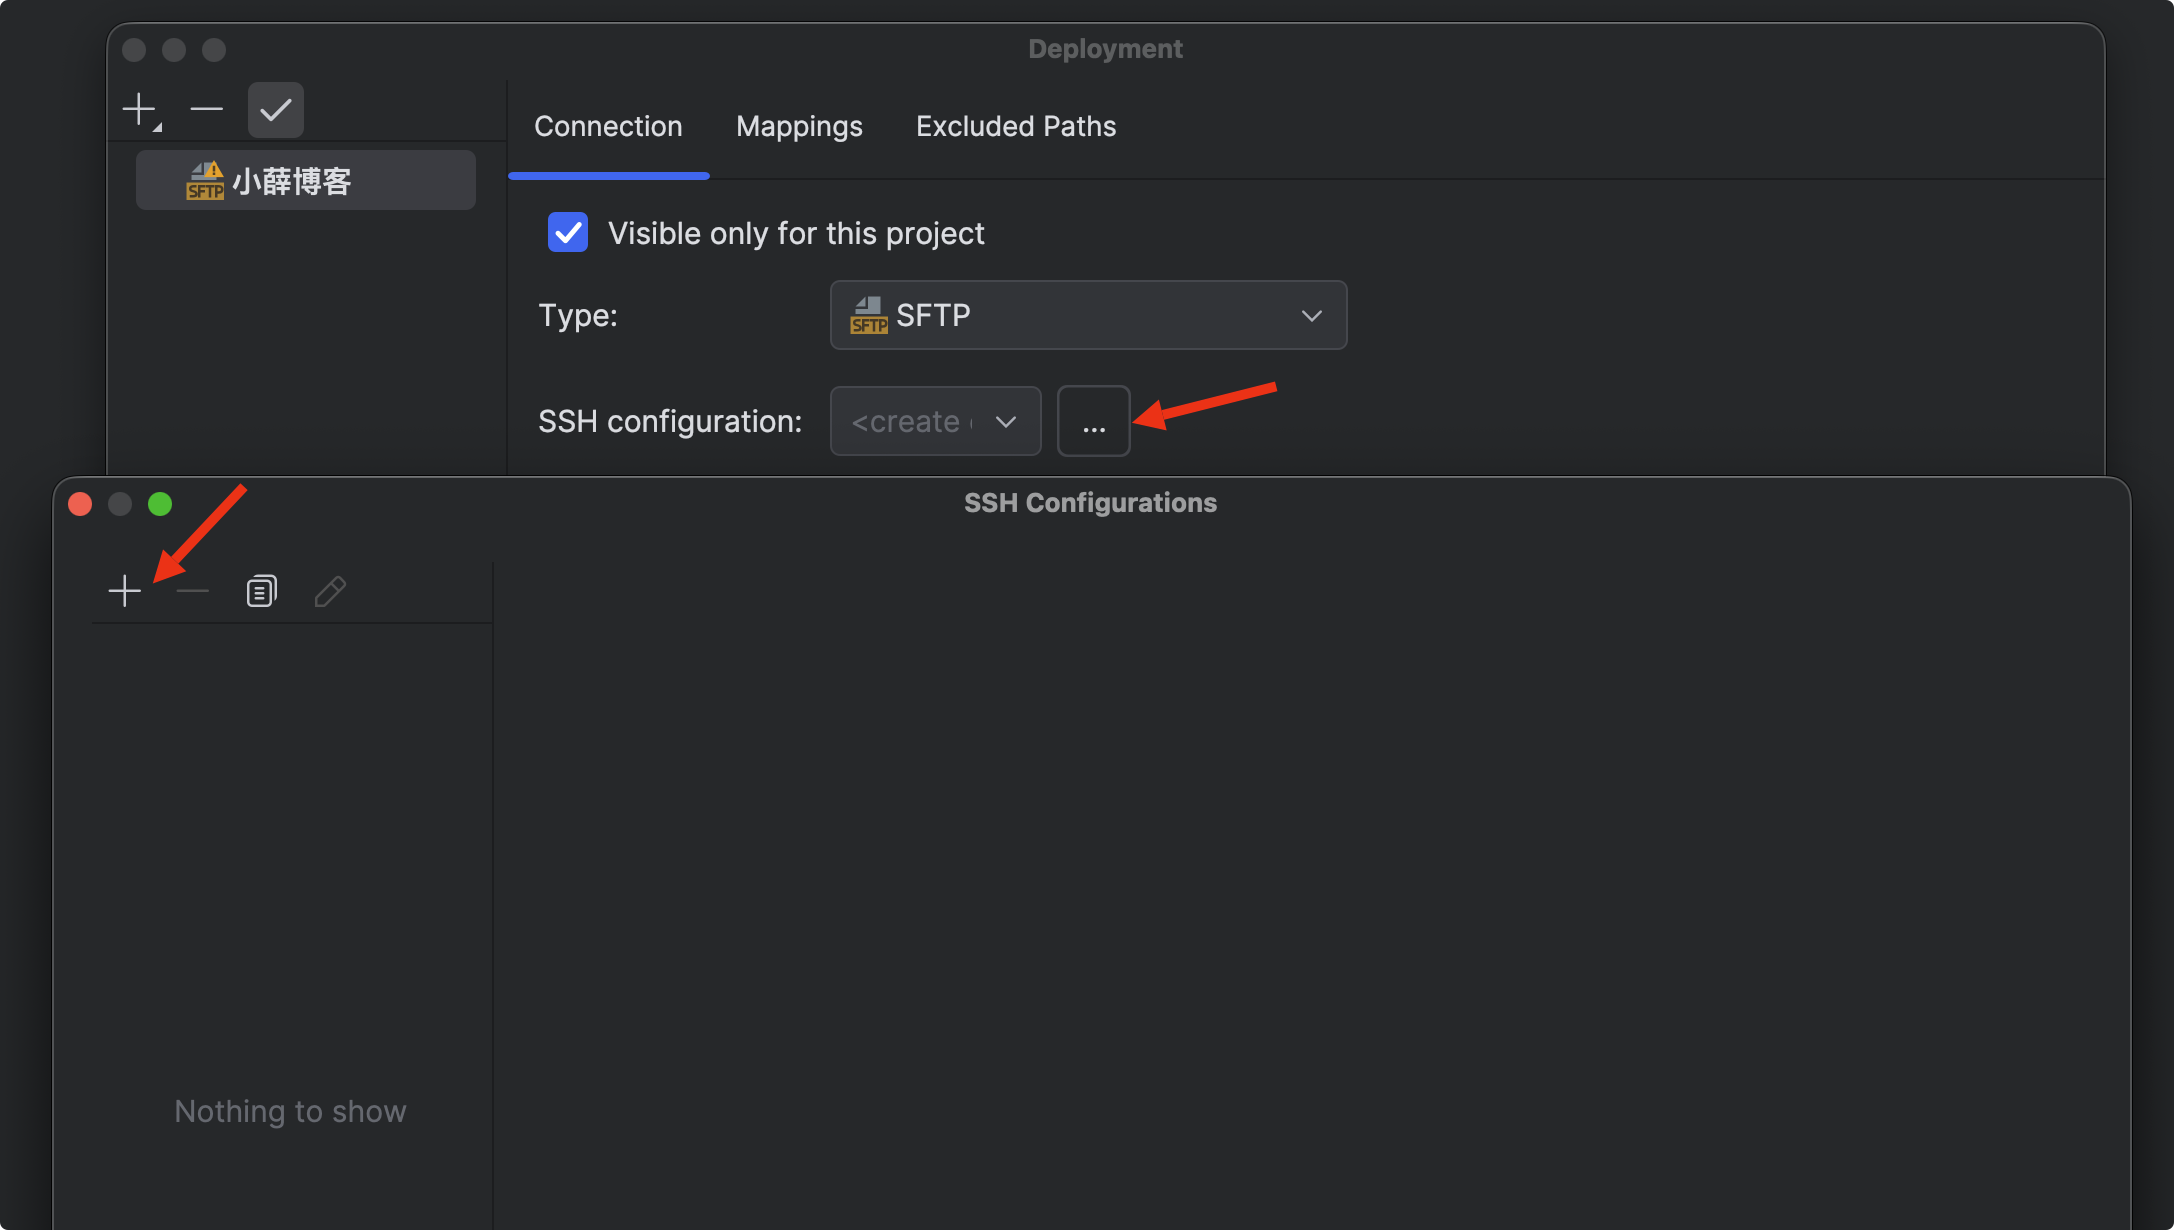Screen dimensions: 2174x1230
Task: Click the ellipsis browse SSH configurations button
Action: click(1093, 421)
